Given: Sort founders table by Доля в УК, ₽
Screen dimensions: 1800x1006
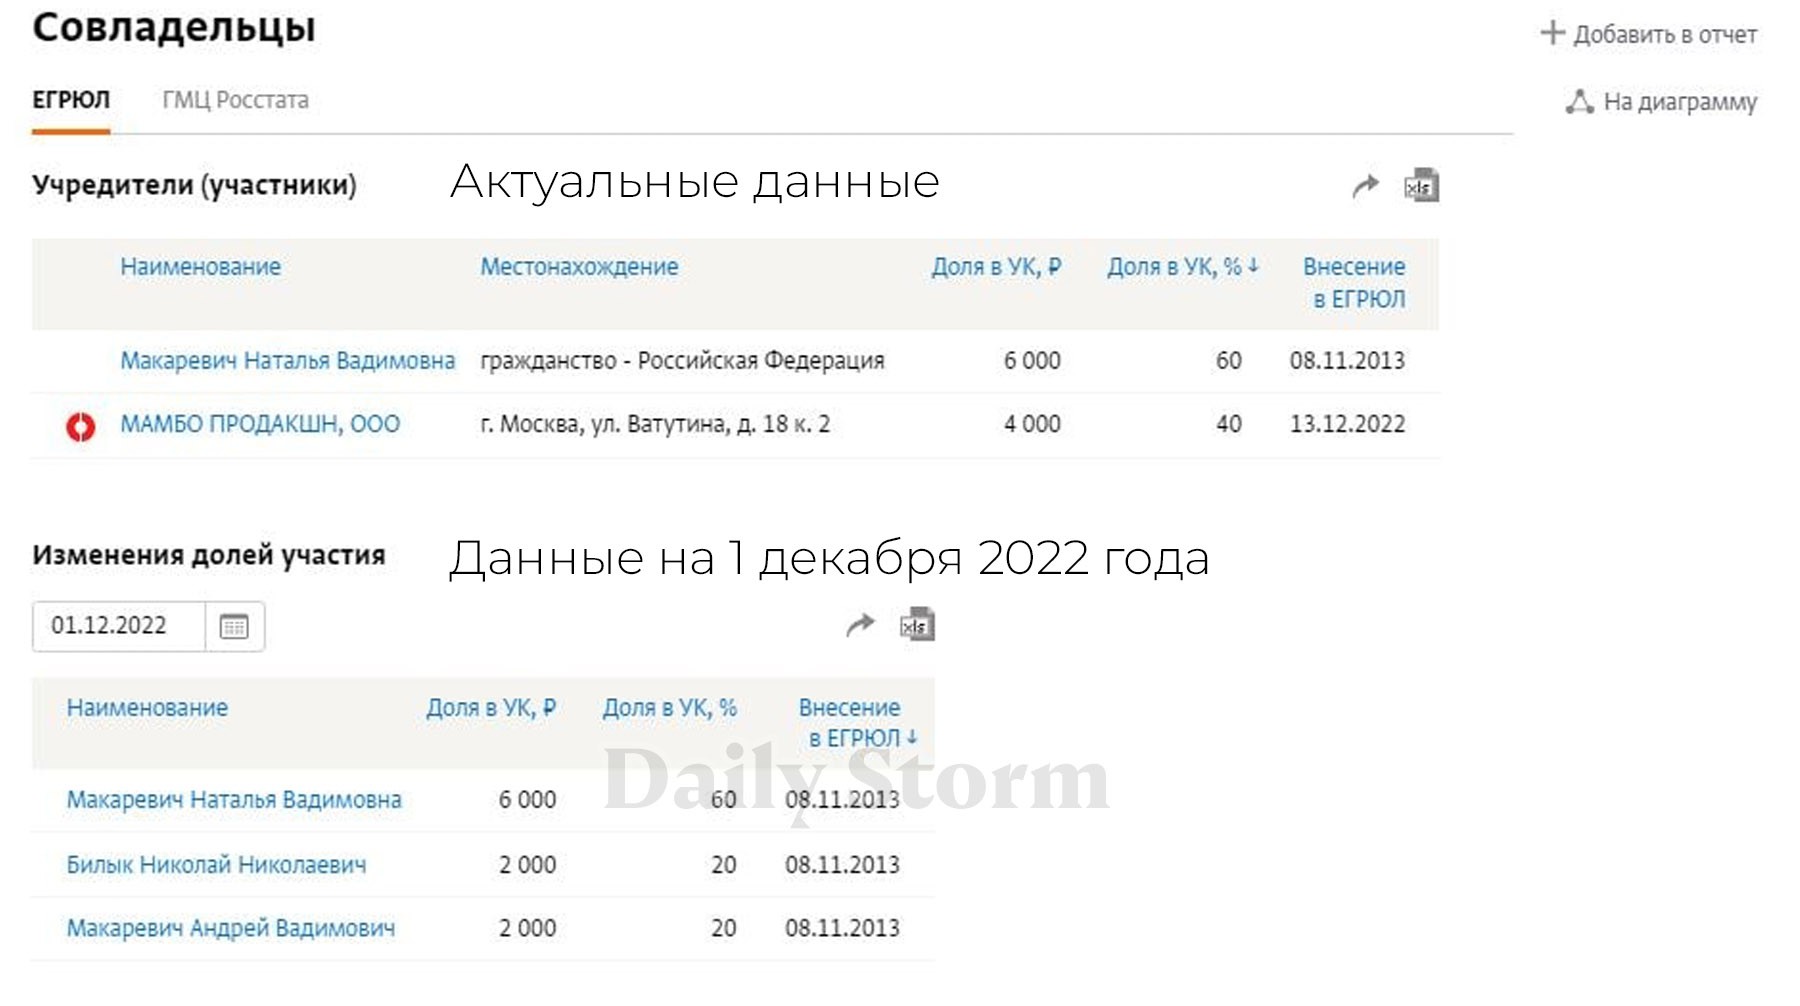Looking at the screenshot, I should tap(996, 267).
